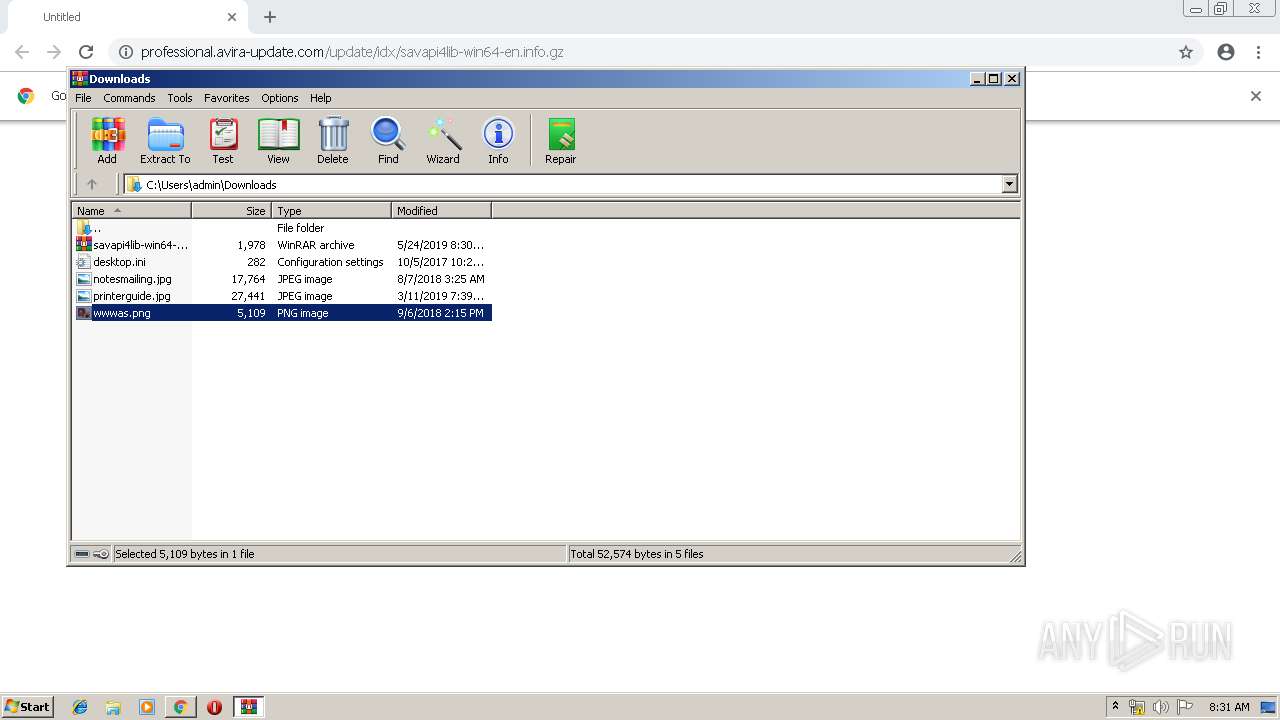Open a new Chrome tab
The width and height of the screenshot is (1280, 720).
click(270, 17)
